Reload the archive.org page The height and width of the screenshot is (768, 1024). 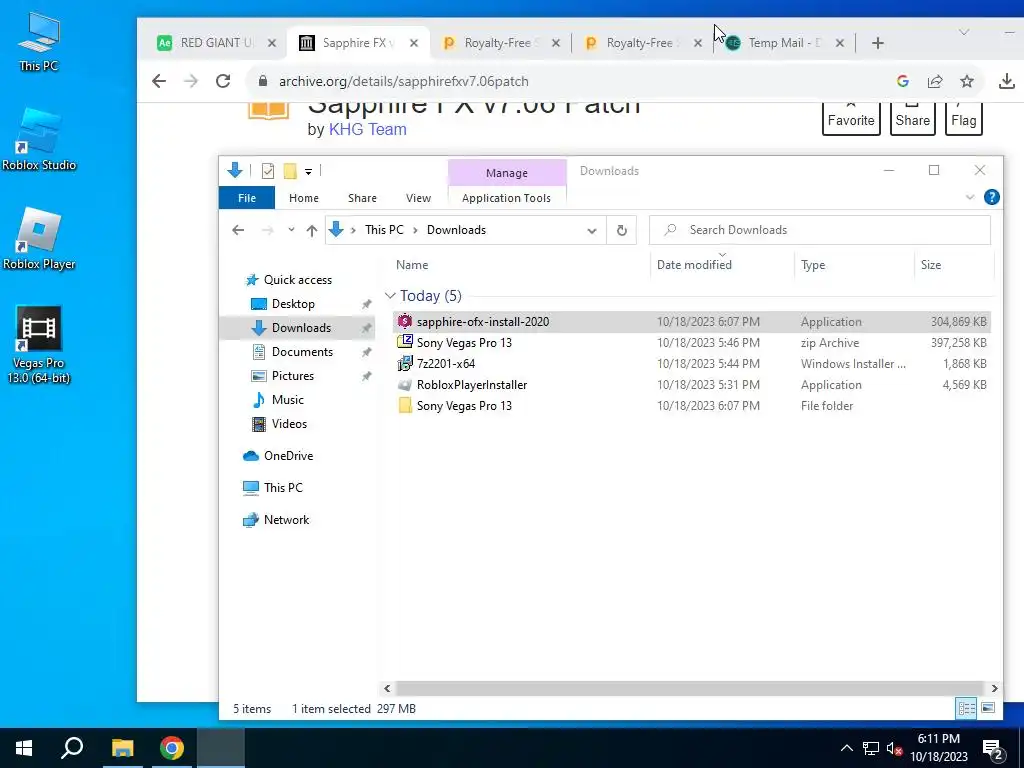click(223, 81)
